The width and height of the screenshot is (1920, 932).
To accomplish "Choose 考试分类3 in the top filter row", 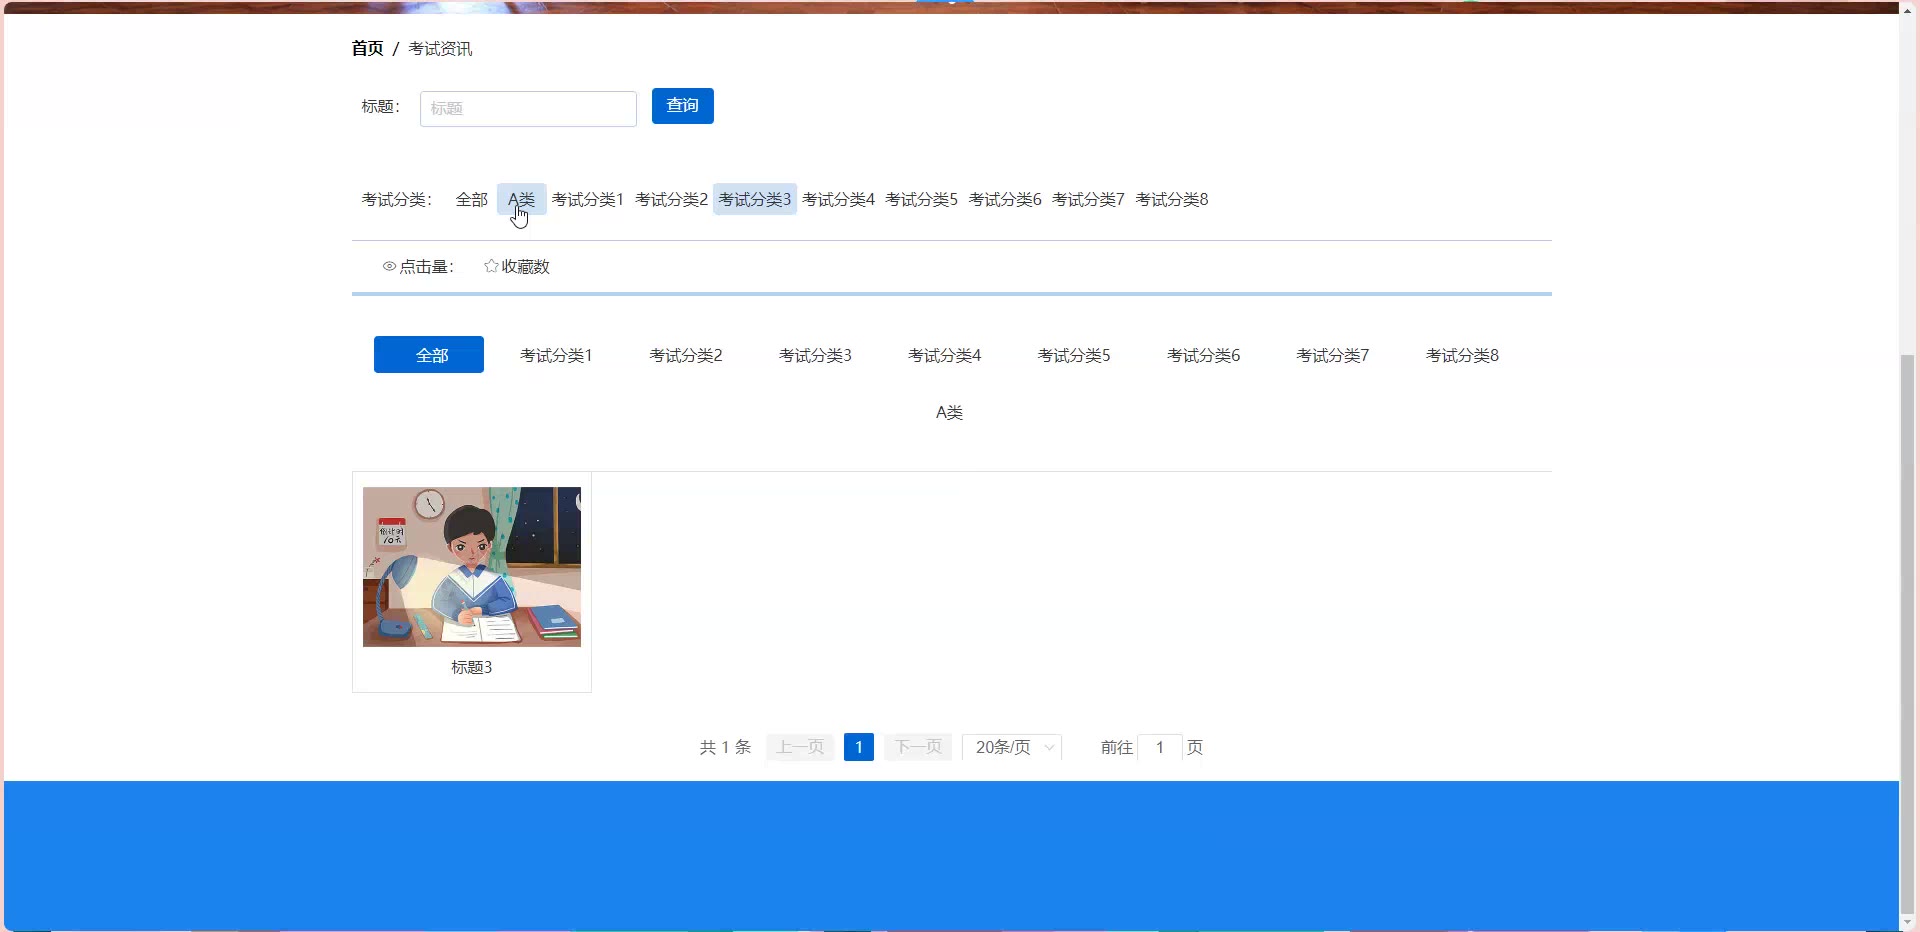I will click(x=754, y=200).
